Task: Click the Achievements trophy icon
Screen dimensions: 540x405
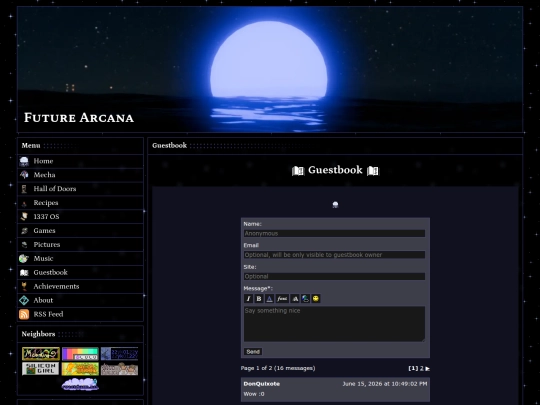Action: coord(24,286)
